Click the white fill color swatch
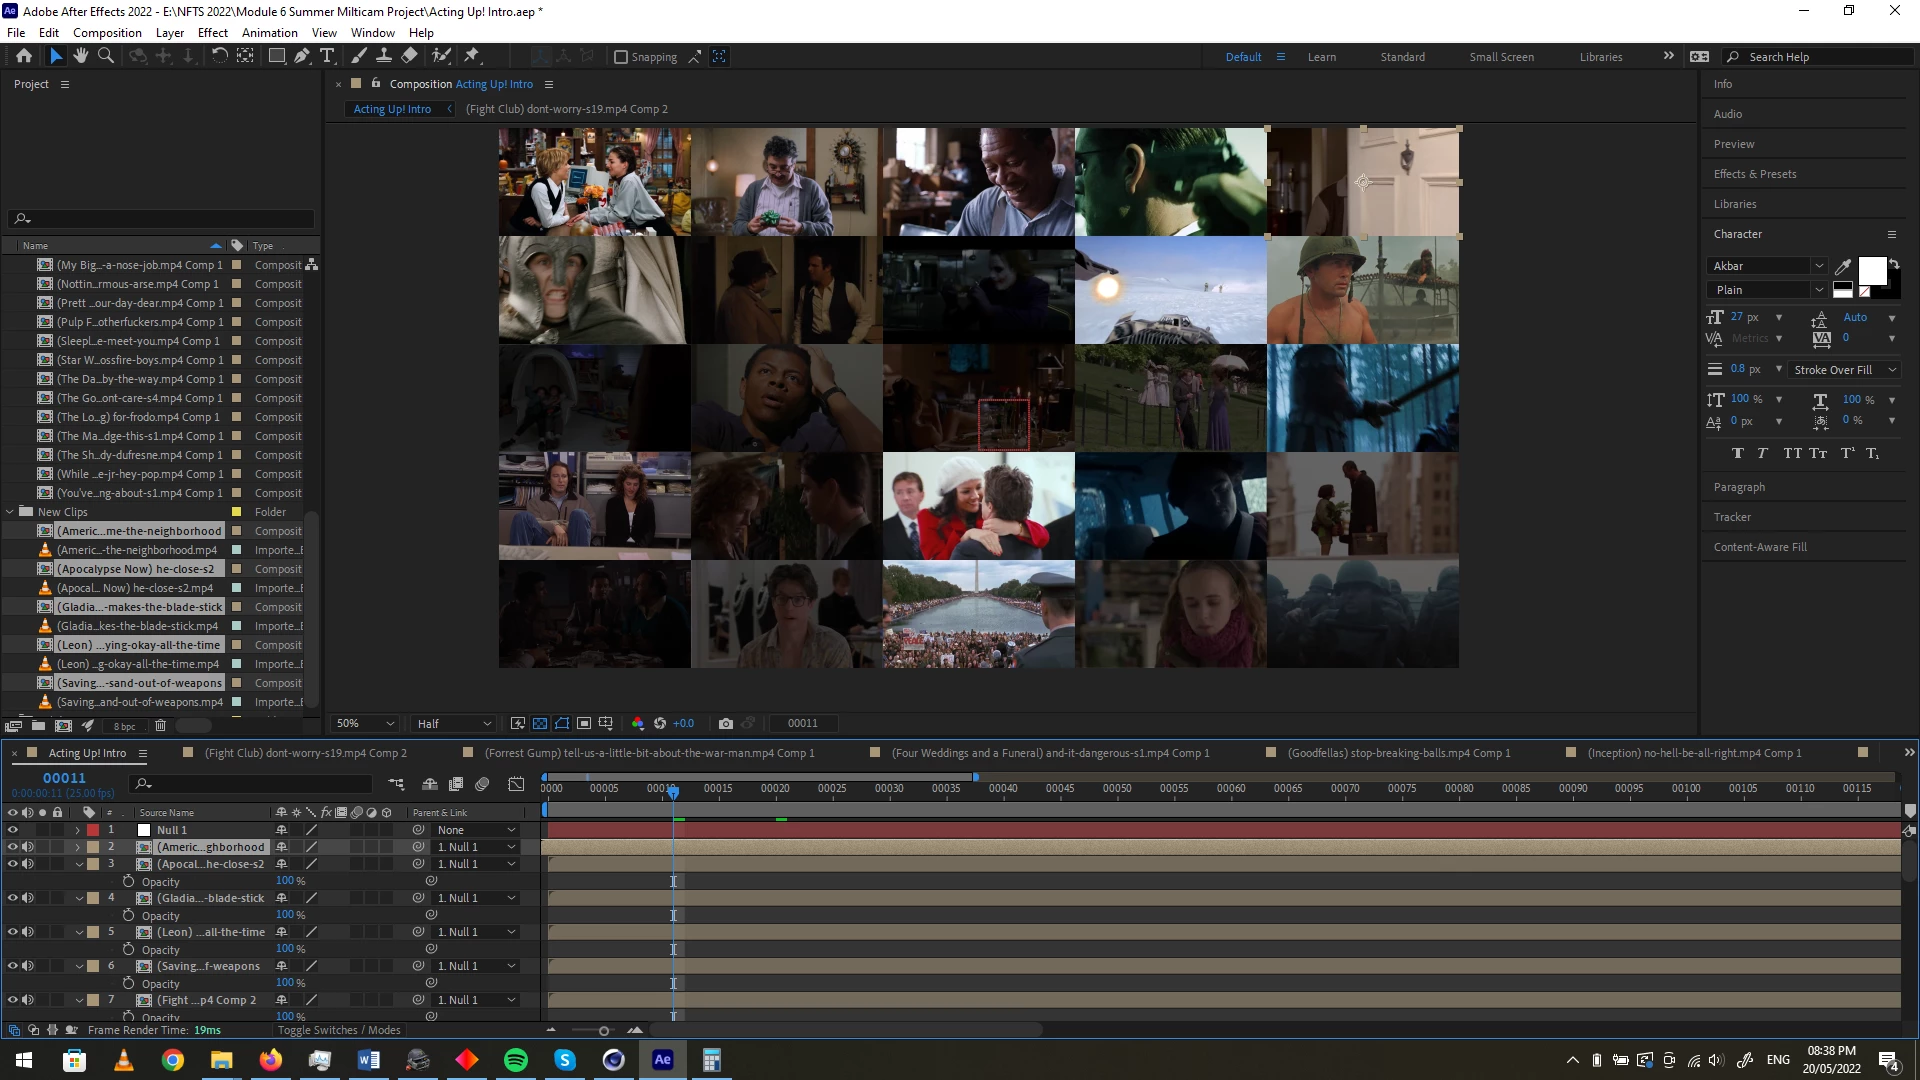 pos(1871,271)
